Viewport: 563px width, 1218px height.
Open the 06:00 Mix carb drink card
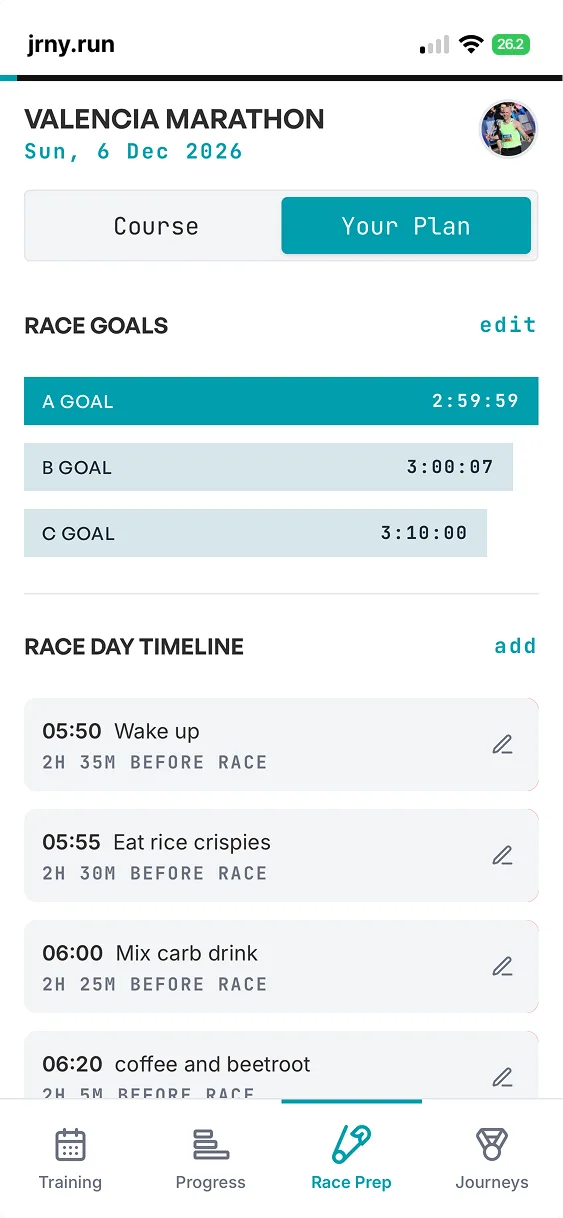coord(281,967)
